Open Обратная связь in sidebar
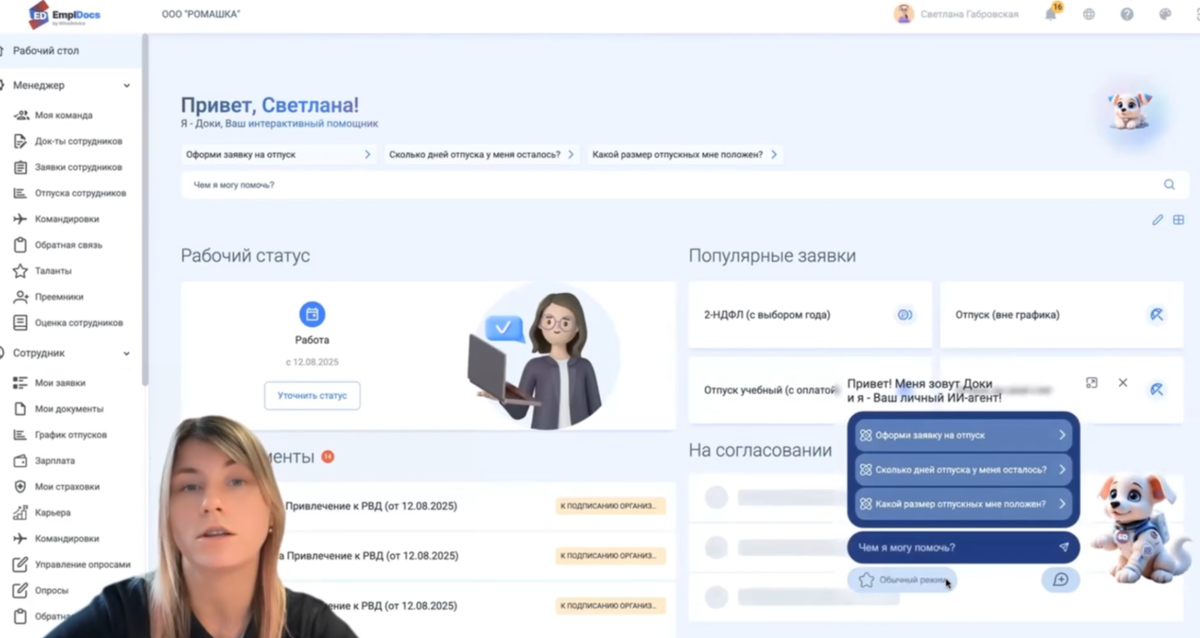 tap(69, 245)
